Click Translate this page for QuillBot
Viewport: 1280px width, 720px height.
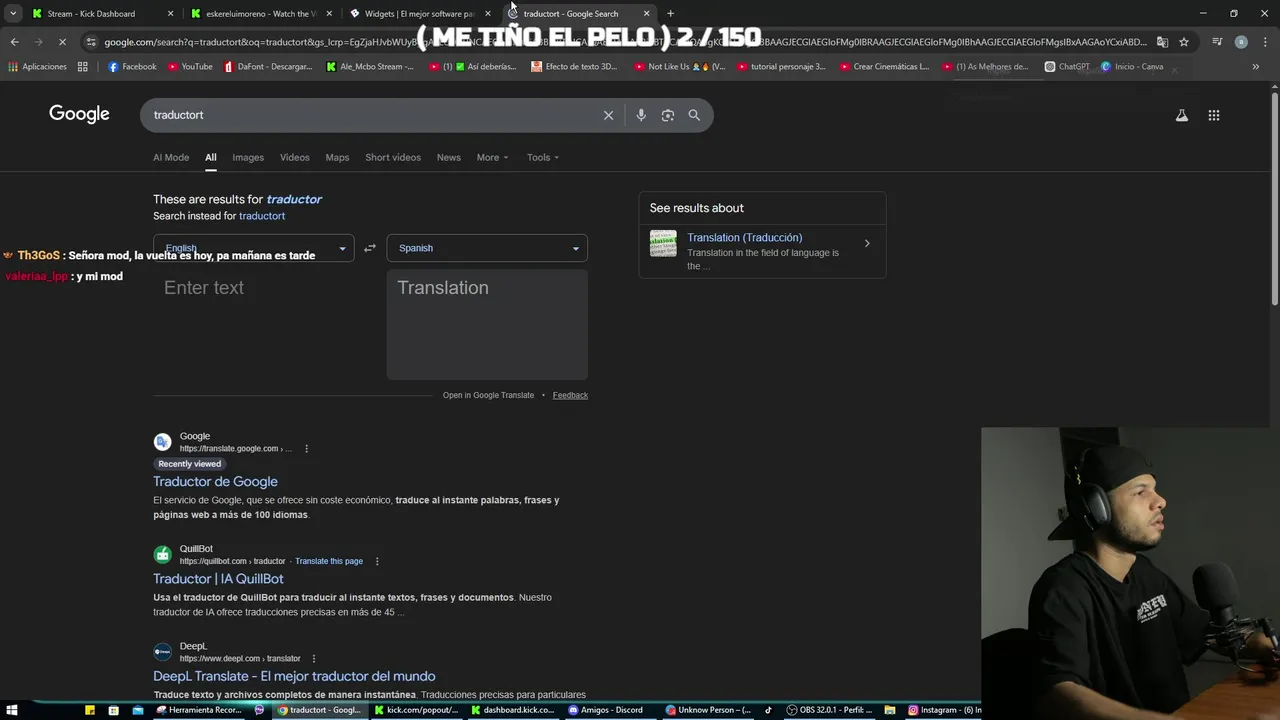[329, 561]
